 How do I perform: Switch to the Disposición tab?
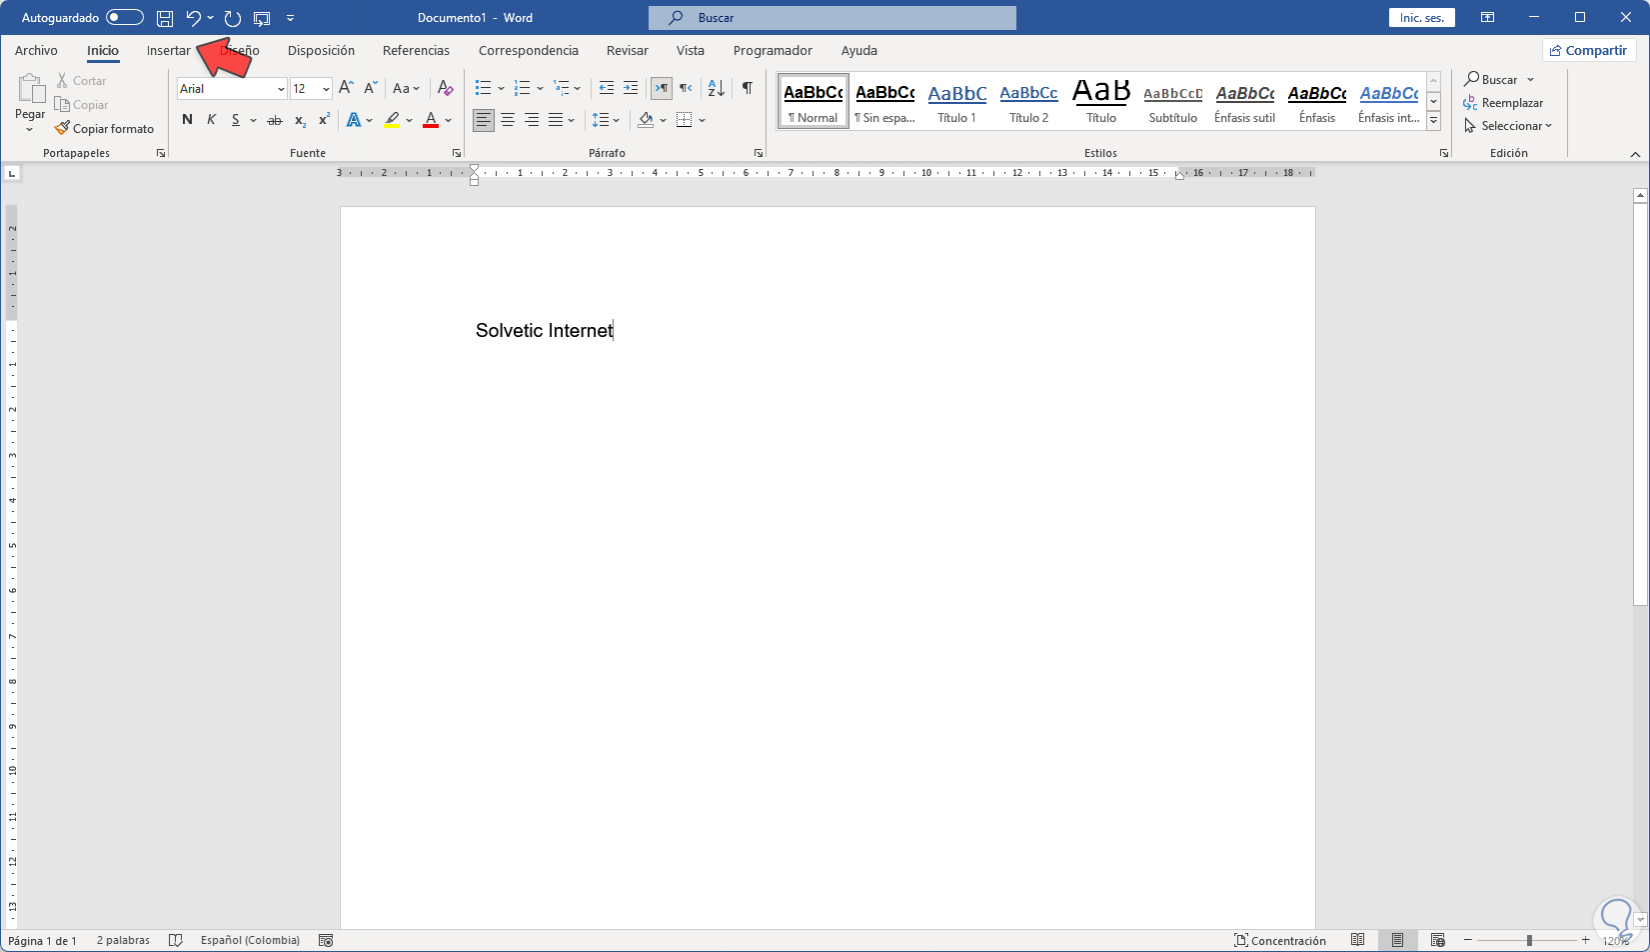click(x=321, y=50)
